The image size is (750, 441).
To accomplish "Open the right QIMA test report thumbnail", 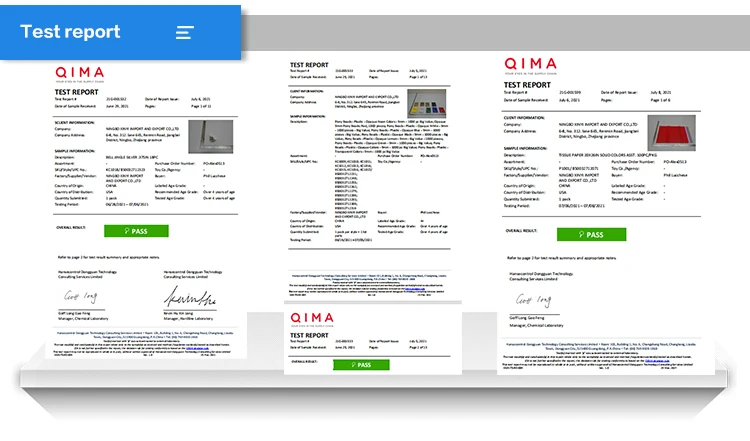I will [x=606, y=214].
